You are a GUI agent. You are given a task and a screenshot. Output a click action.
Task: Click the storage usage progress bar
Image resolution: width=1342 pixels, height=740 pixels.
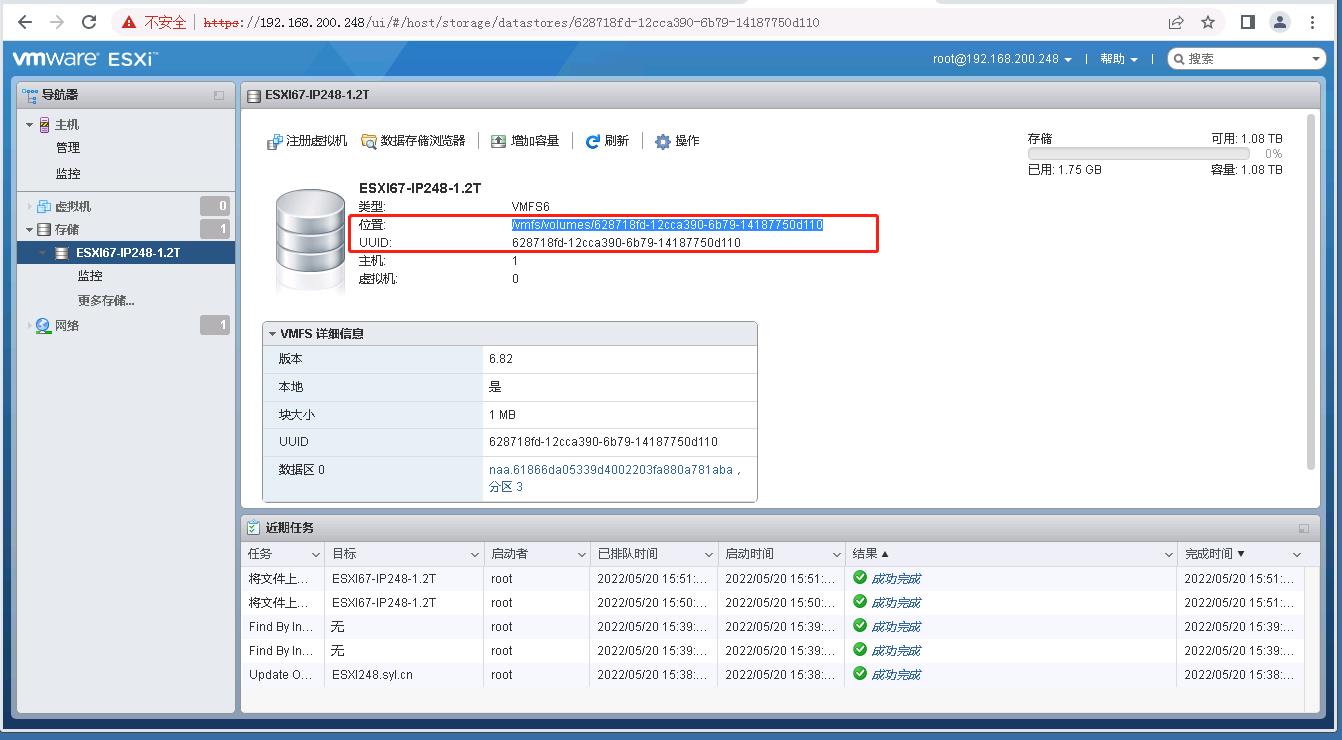1138,154
